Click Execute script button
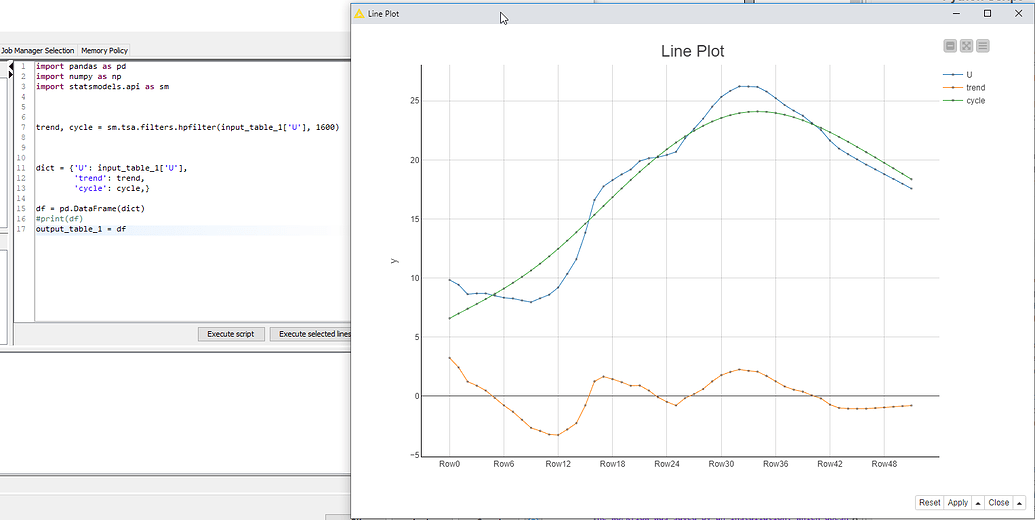Image resolution: width=1035 pixels, height=520 pixels. point(230,334)
